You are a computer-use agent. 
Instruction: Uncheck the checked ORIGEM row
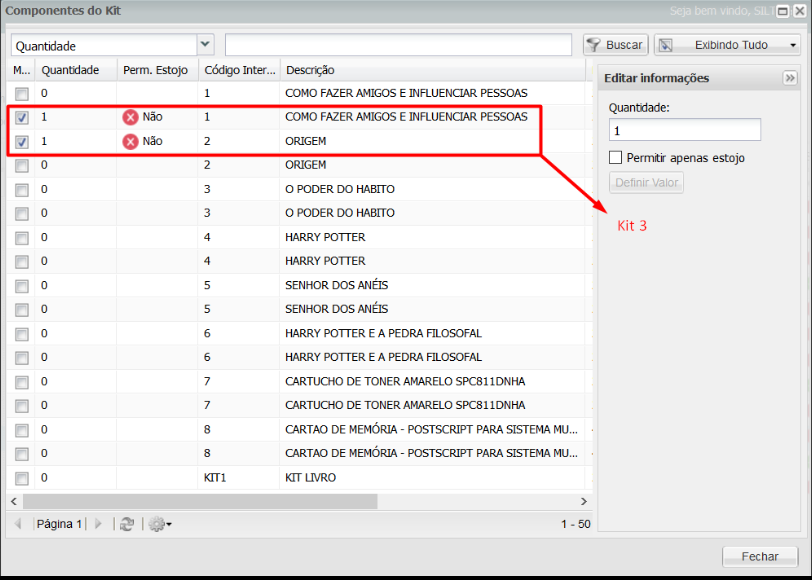22,141
